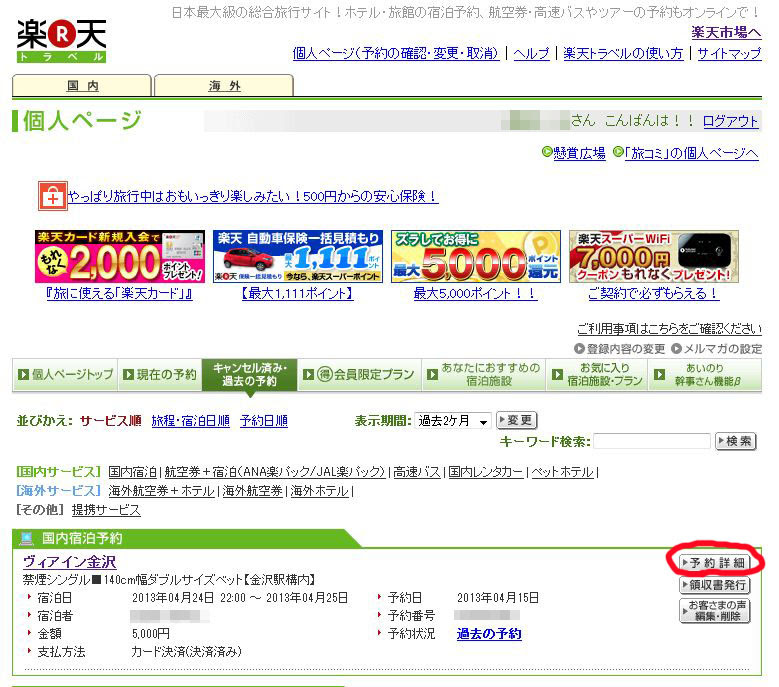Select the 会員限定プラン tab
The image size is (779, 687).
coord(359,375)
